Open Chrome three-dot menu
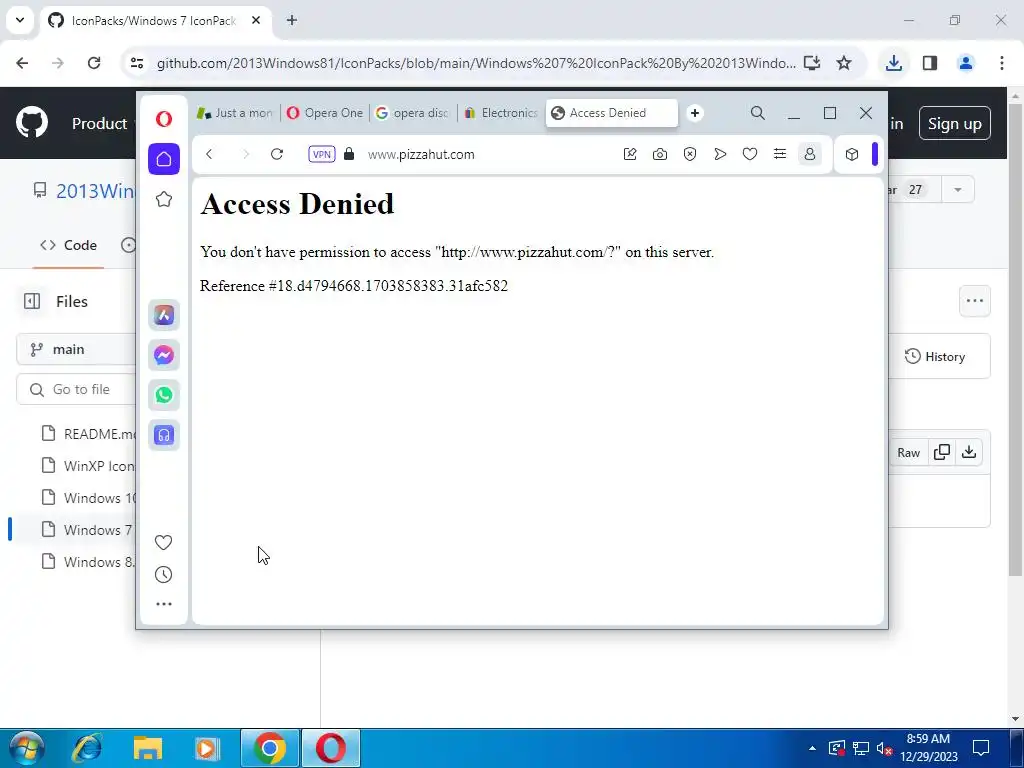Image resolution: width=1024 pixels, height=768 pixels. coord(1002,63)
